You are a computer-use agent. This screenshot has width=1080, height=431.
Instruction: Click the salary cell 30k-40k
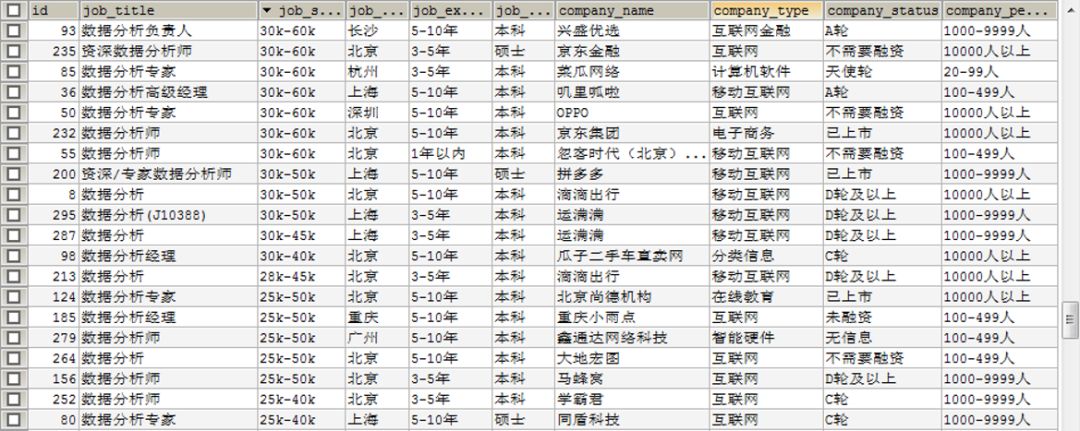pyautogui.click(x=302, y=256)
